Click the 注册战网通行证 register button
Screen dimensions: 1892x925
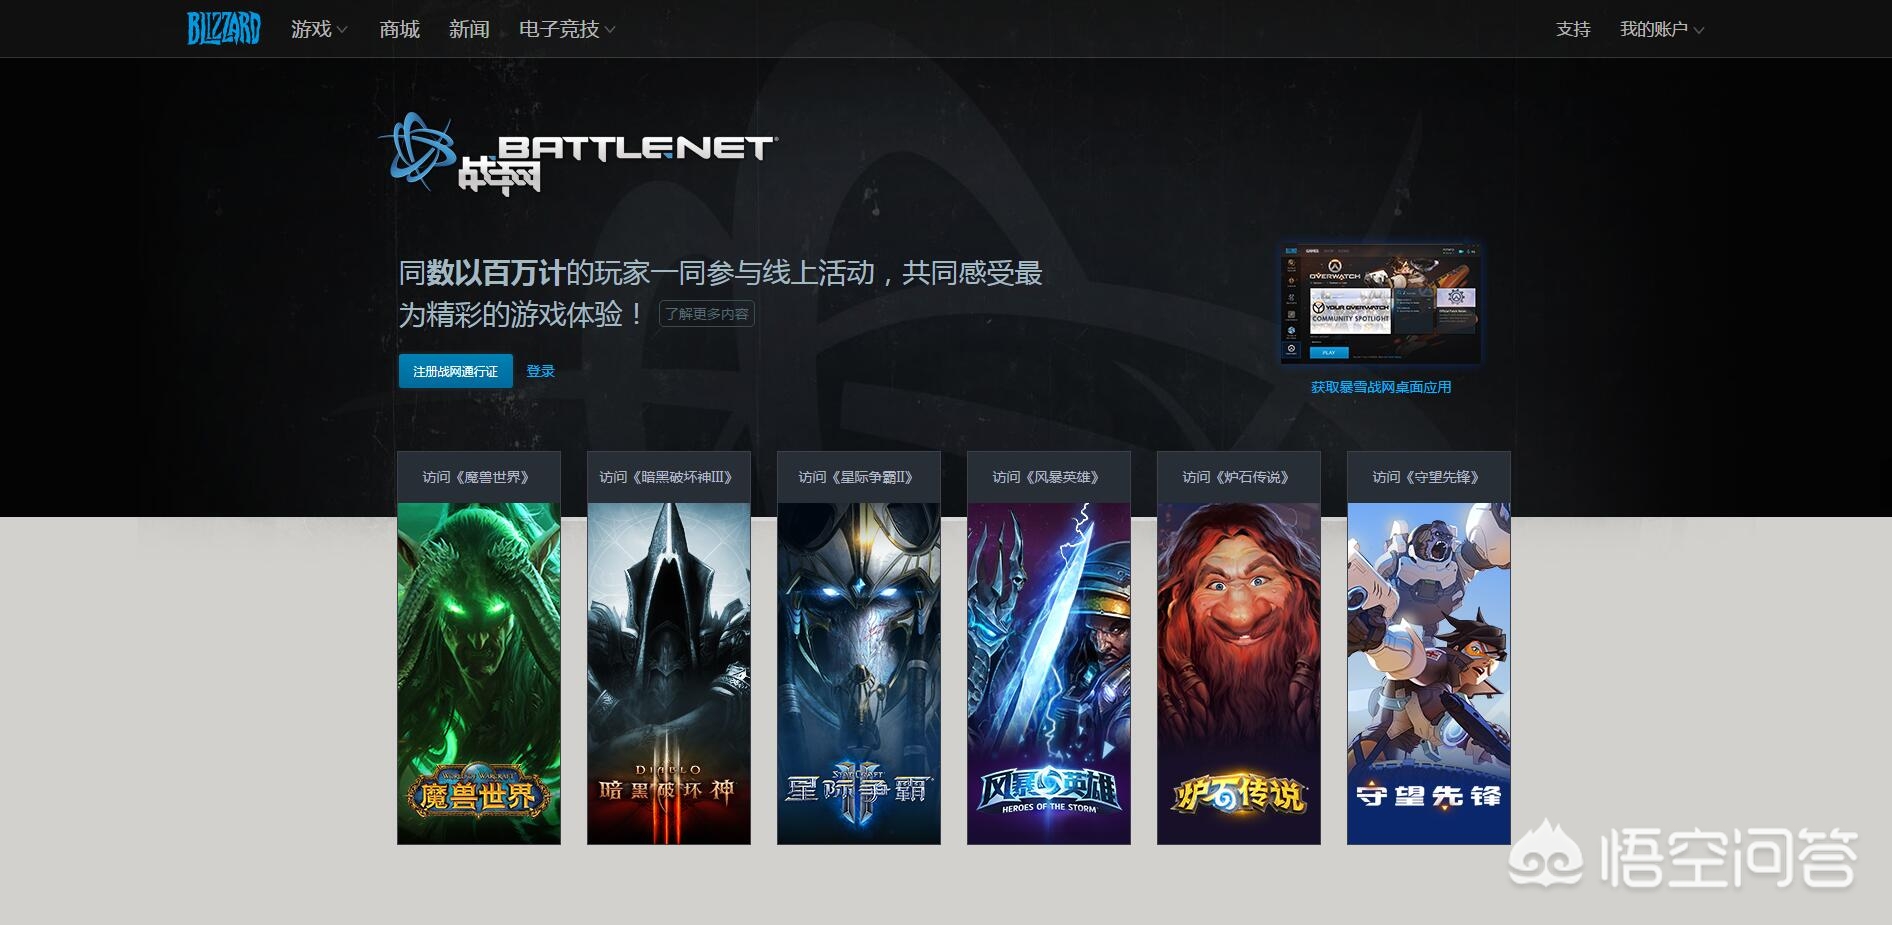pos(455,371)
